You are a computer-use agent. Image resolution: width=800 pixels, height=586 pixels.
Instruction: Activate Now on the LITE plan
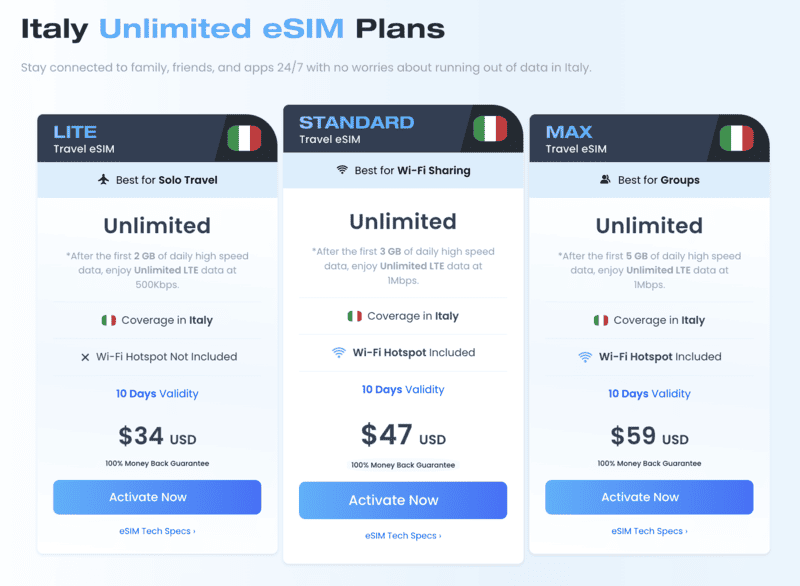click(157, 497)
